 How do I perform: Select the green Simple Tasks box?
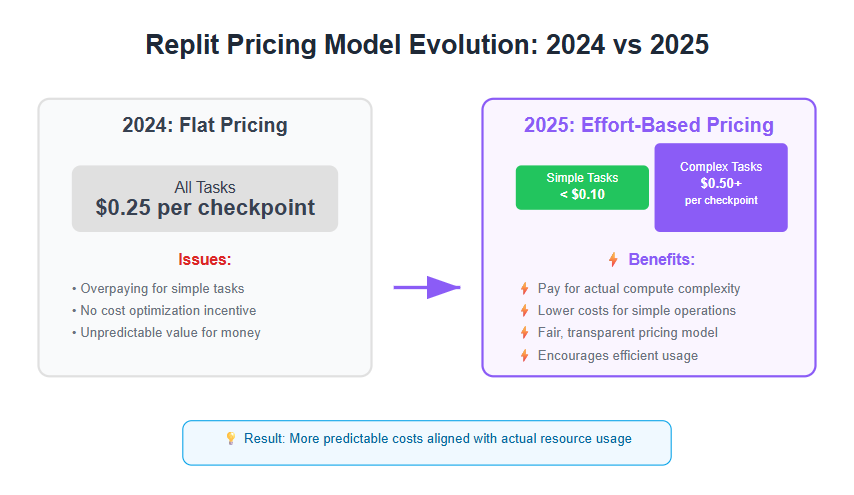point(582,187)
